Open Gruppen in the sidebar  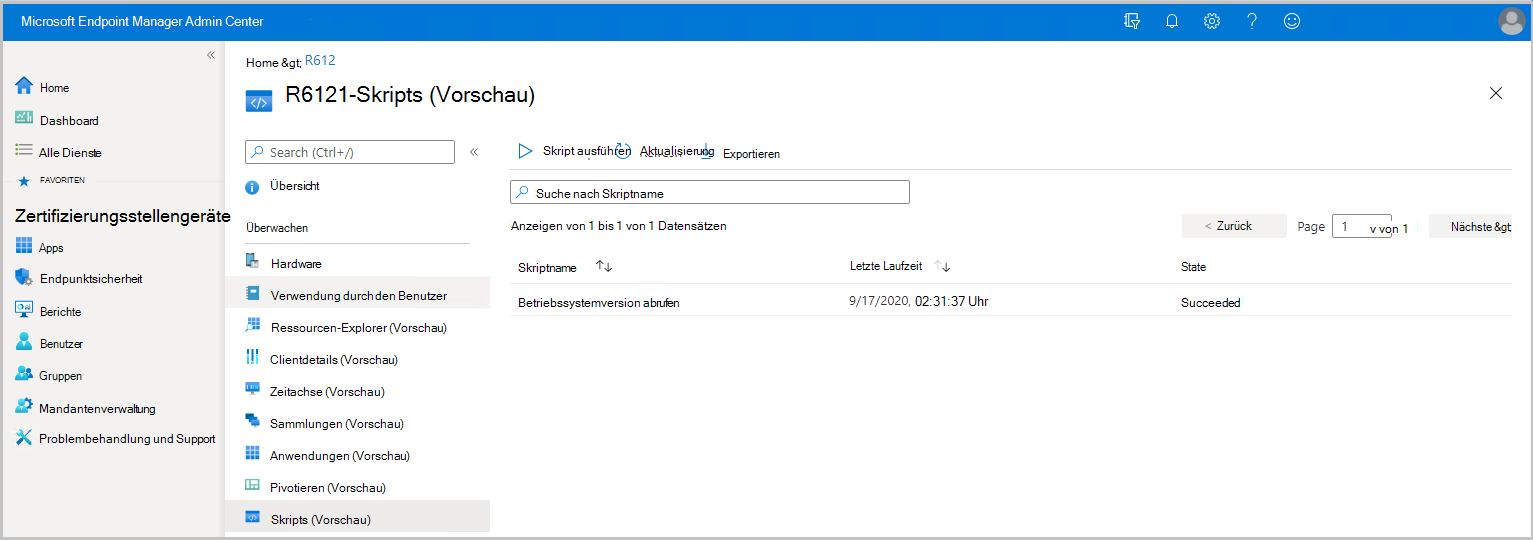[x=61, y=376]
